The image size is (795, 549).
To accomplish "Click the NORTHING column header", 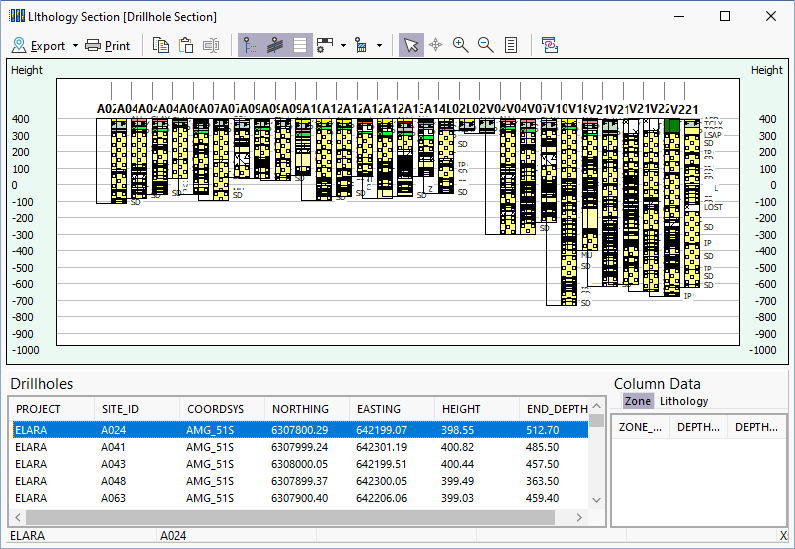I will point(307,409).
